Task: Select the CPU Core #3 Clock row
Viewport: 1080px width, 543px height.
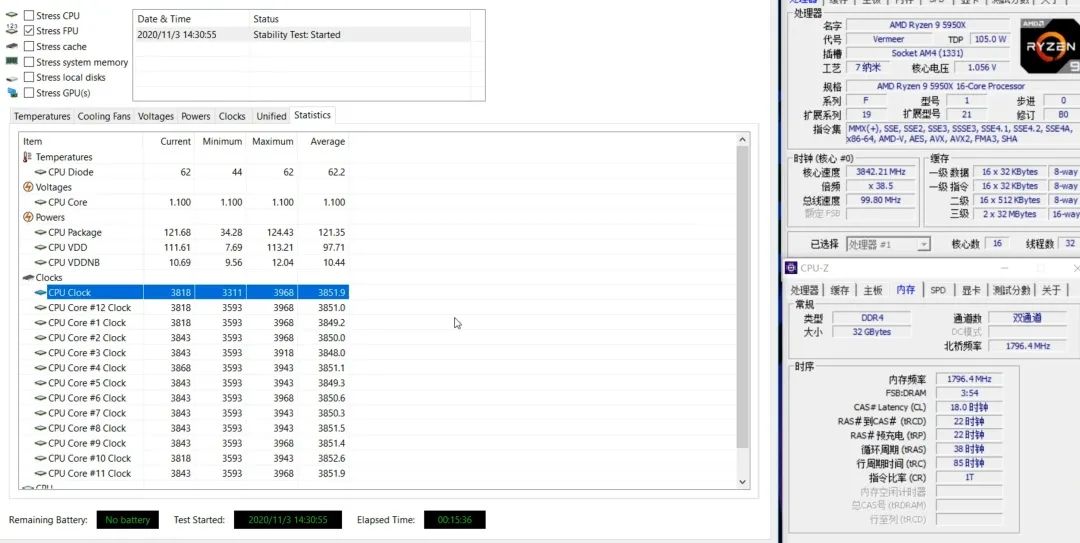Action: tap(185, 353)
